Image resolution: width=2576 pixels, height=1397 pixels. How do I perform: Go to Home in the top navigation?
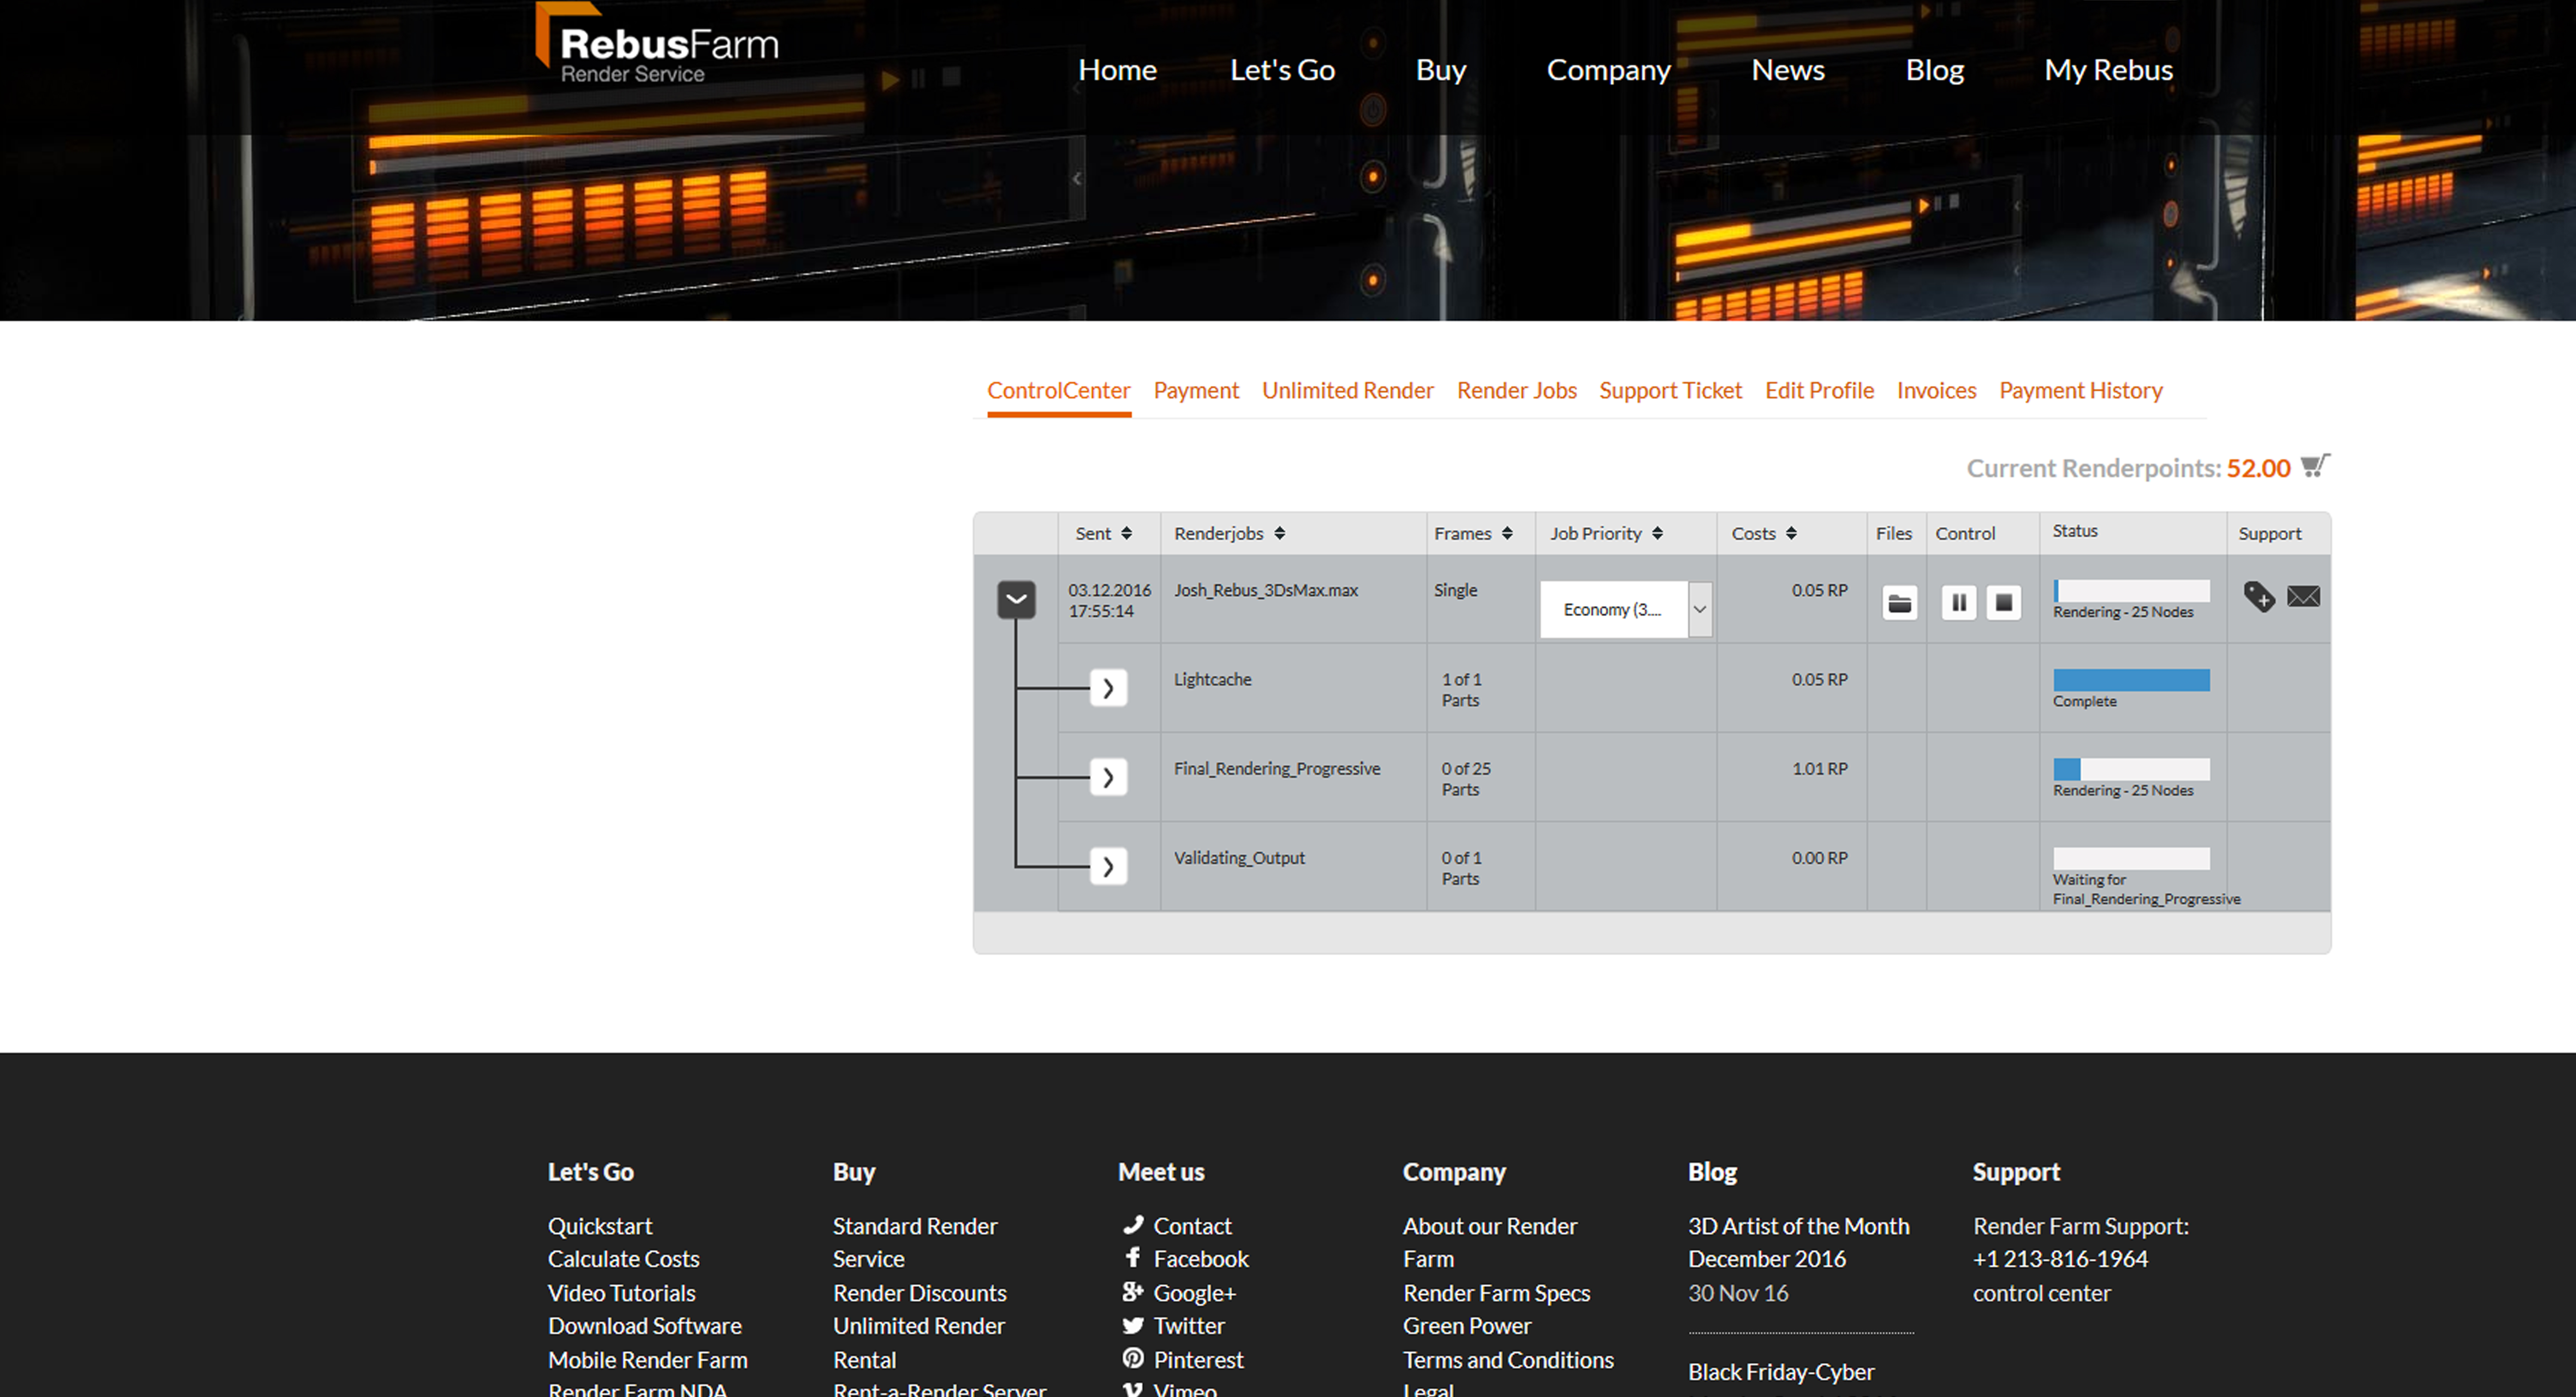coord(1117,70)
